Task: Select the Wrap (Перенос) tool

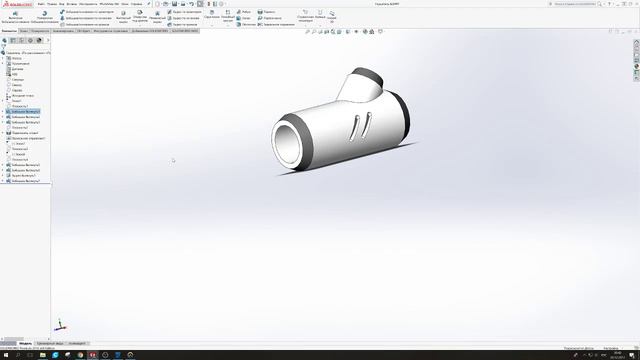Action: click(x=266, y=12)
